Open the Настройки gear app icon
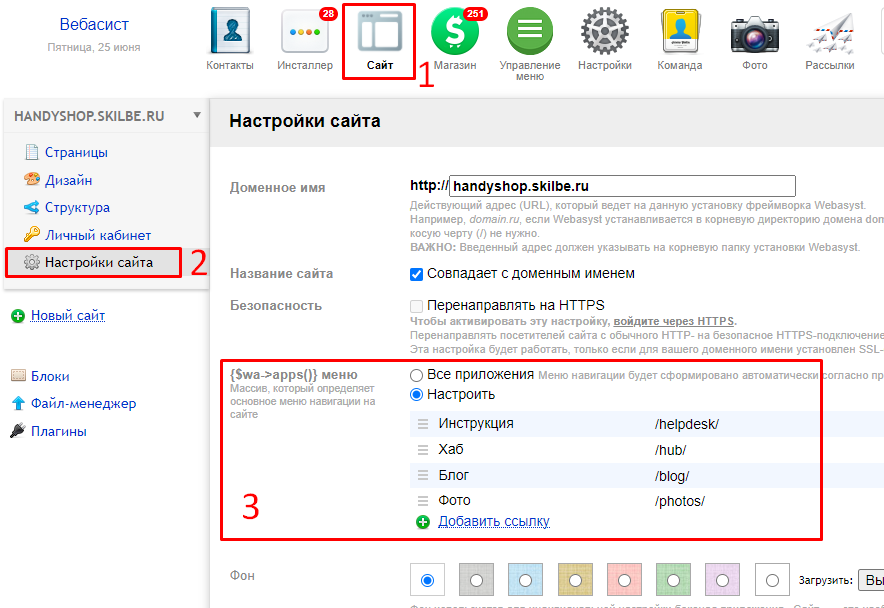 [x=605, y=34]
